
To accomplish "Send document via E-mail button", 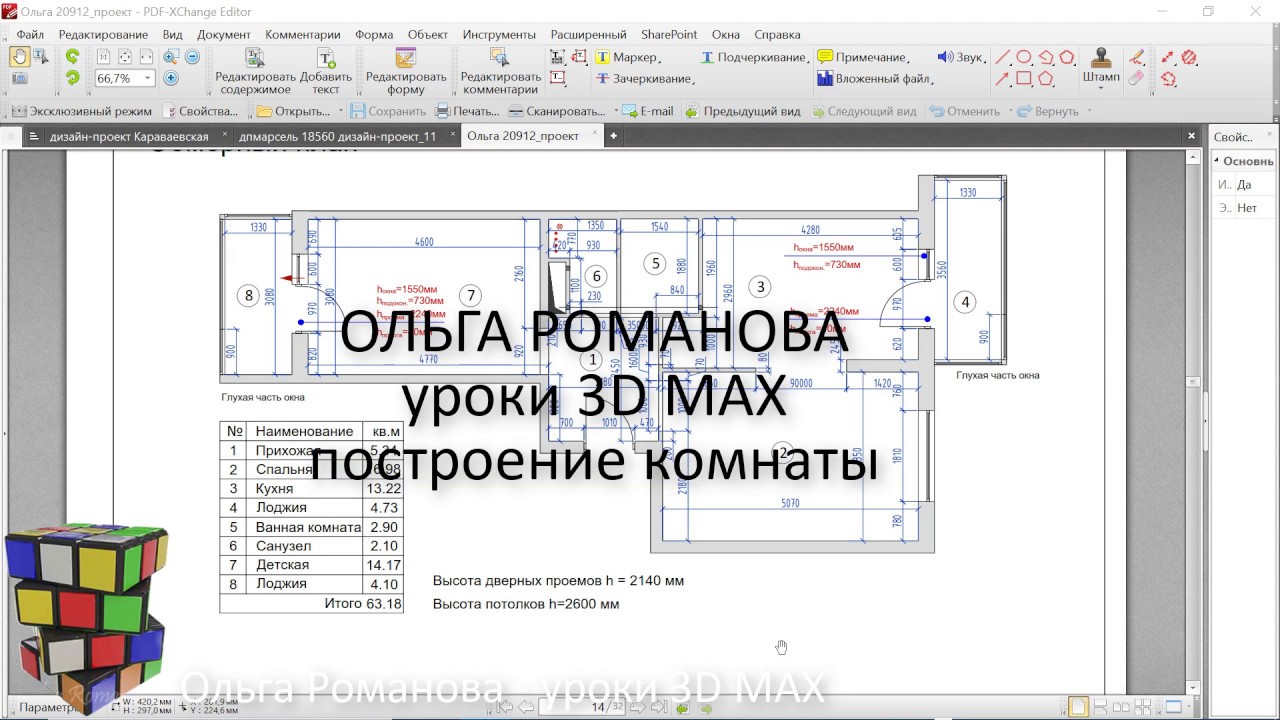I will coord(648,111).
